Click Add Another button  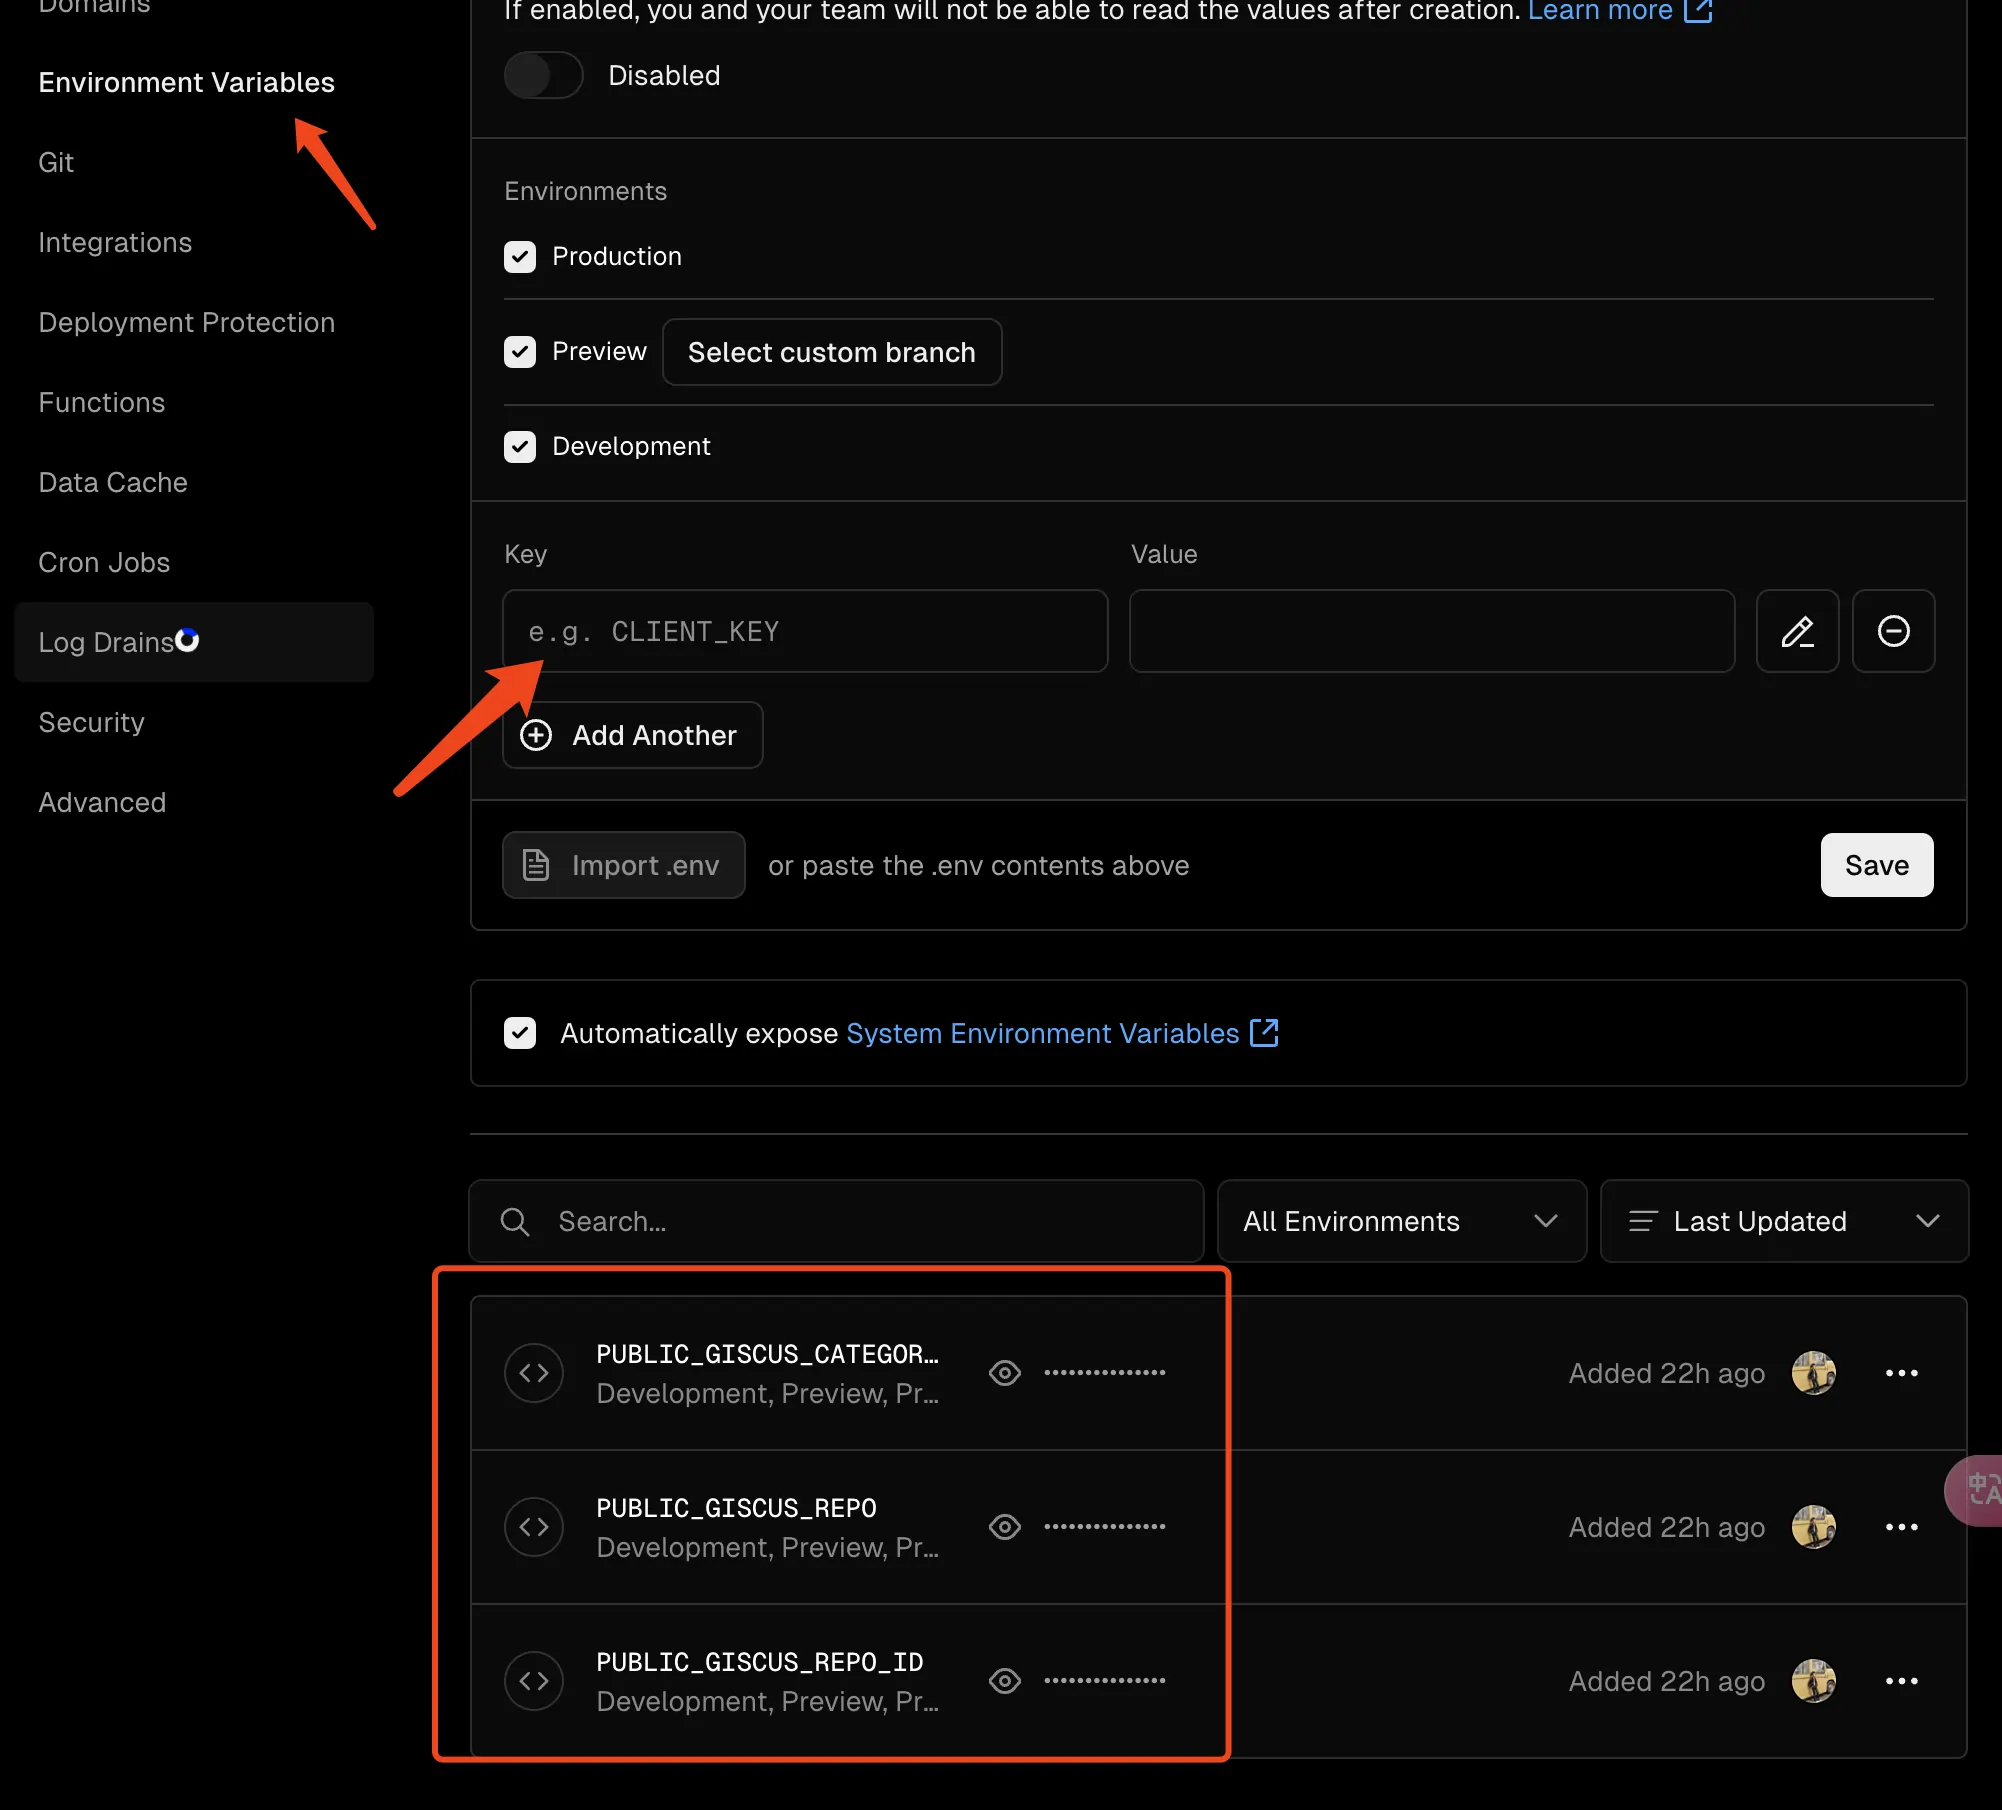click(633, 735)
